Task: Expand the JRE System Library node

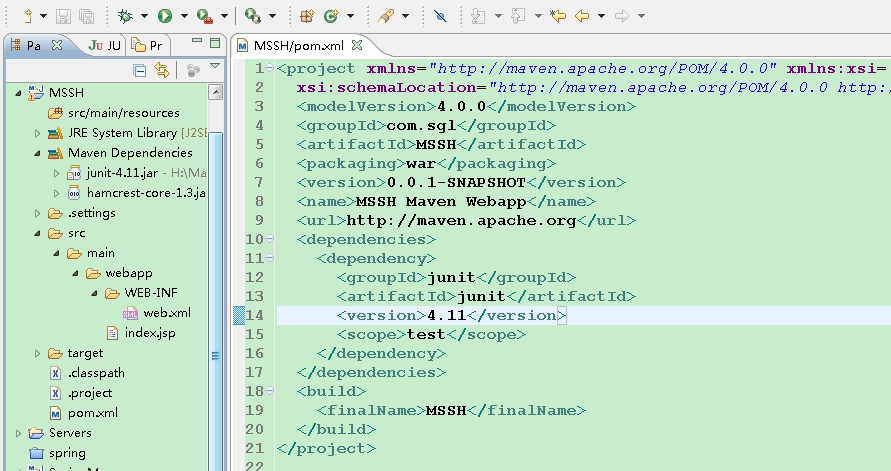Action: (37, 134)
